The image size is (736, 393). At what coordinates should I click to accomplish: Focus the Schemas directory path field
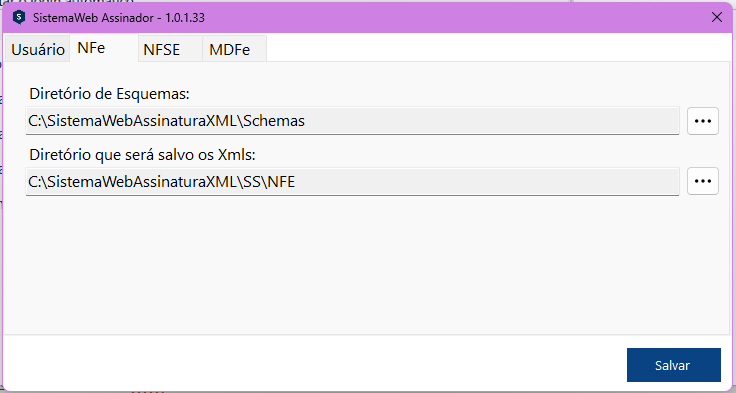tap(353, 121)
